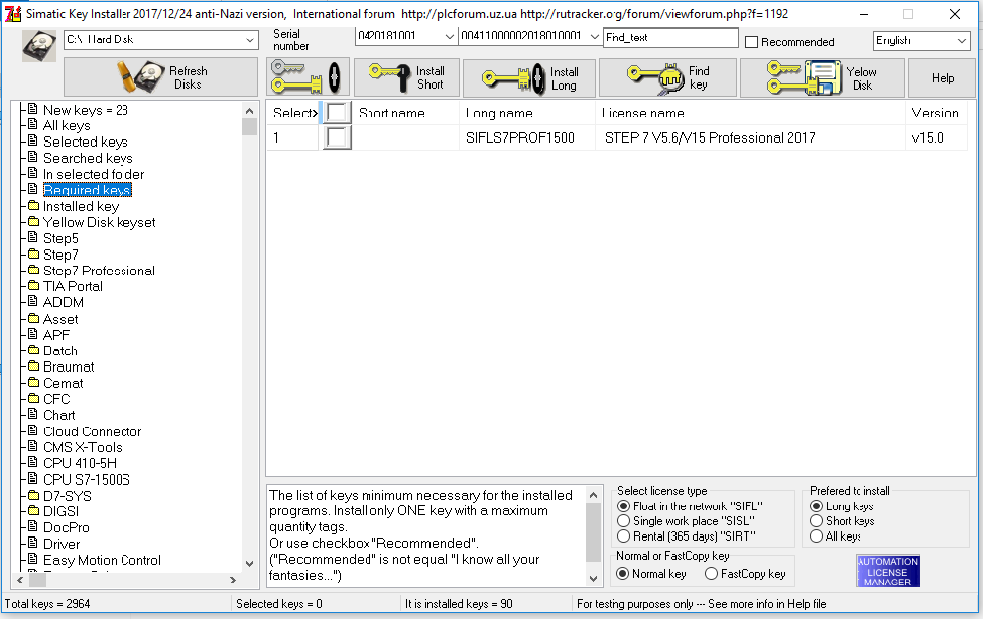Sort by the License name column header
The height and width of the screenshot is (619, 983).
751,113
